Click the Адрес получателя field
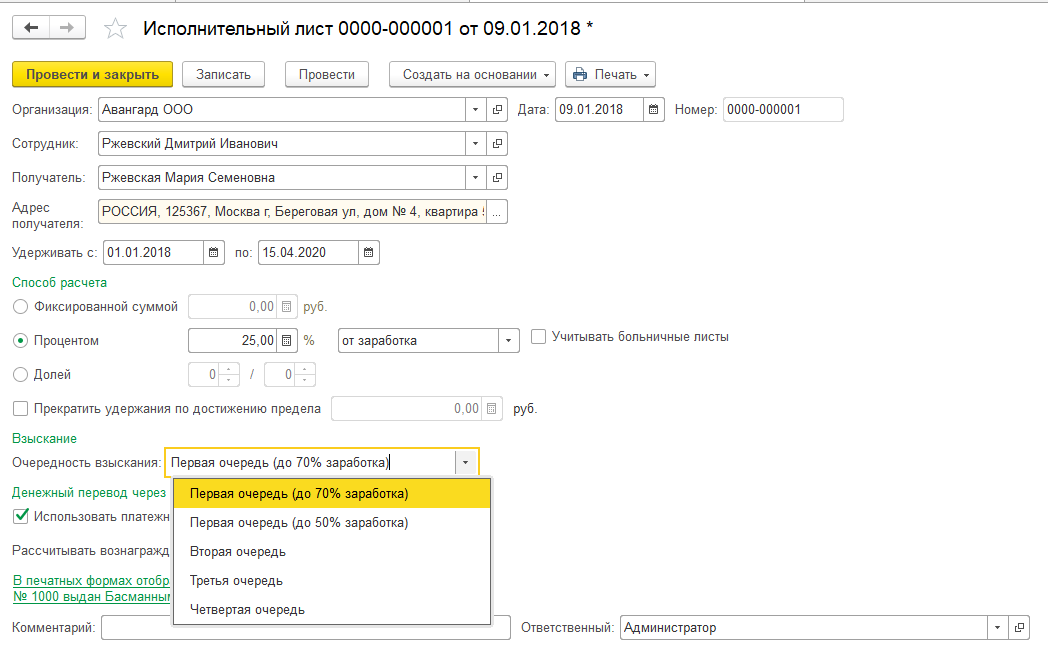The height and width of the screenshot is (646, 1048). (x=293, y=212)
